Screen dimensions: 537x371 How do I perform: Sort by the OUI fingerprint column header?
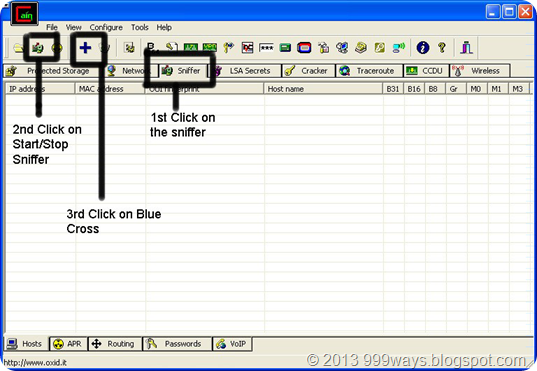coord(204,89)
